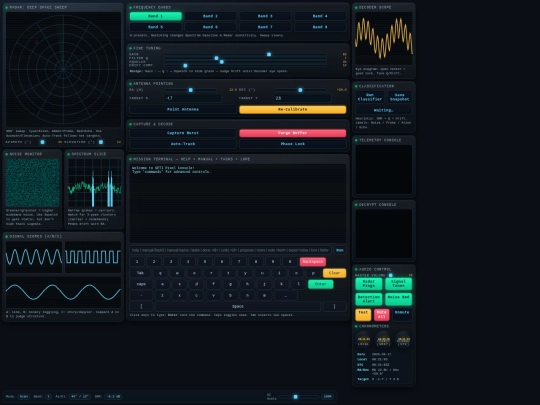Click the Universal (UTC) chronometer dial
Viewport: 540px width, 405px height.
[404, 339]
